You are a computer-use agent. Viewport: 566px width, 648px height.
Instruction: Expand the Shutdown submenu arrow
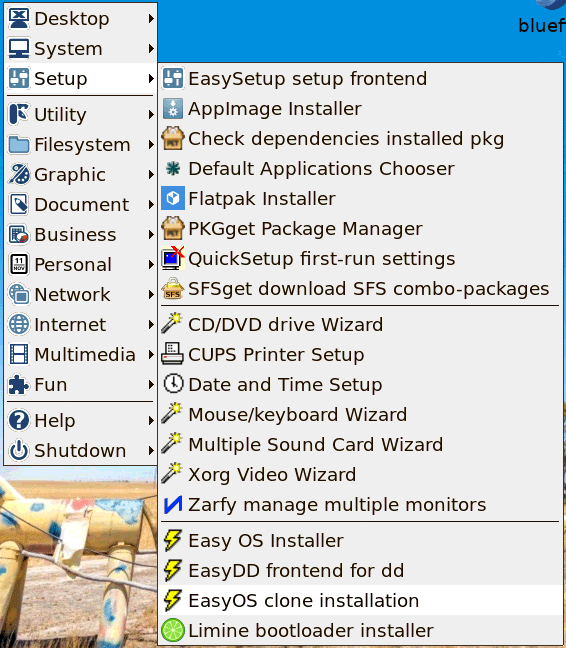(151, 450)
